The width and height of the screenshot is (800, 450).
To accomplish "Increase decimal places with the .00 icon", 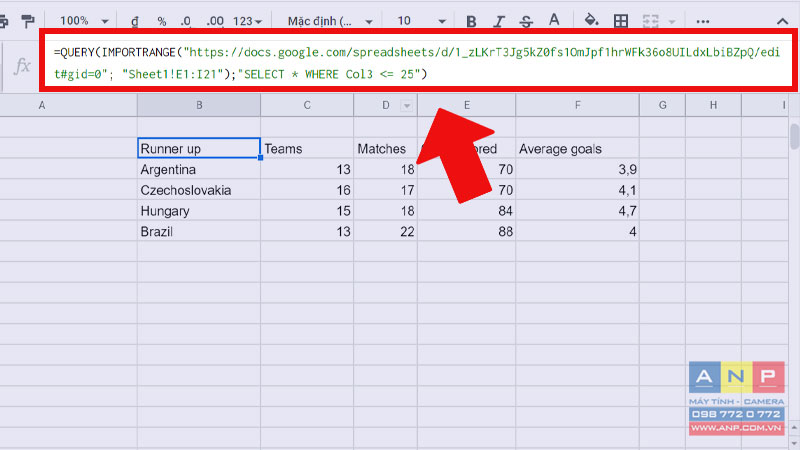I will [x=215, y=21].
